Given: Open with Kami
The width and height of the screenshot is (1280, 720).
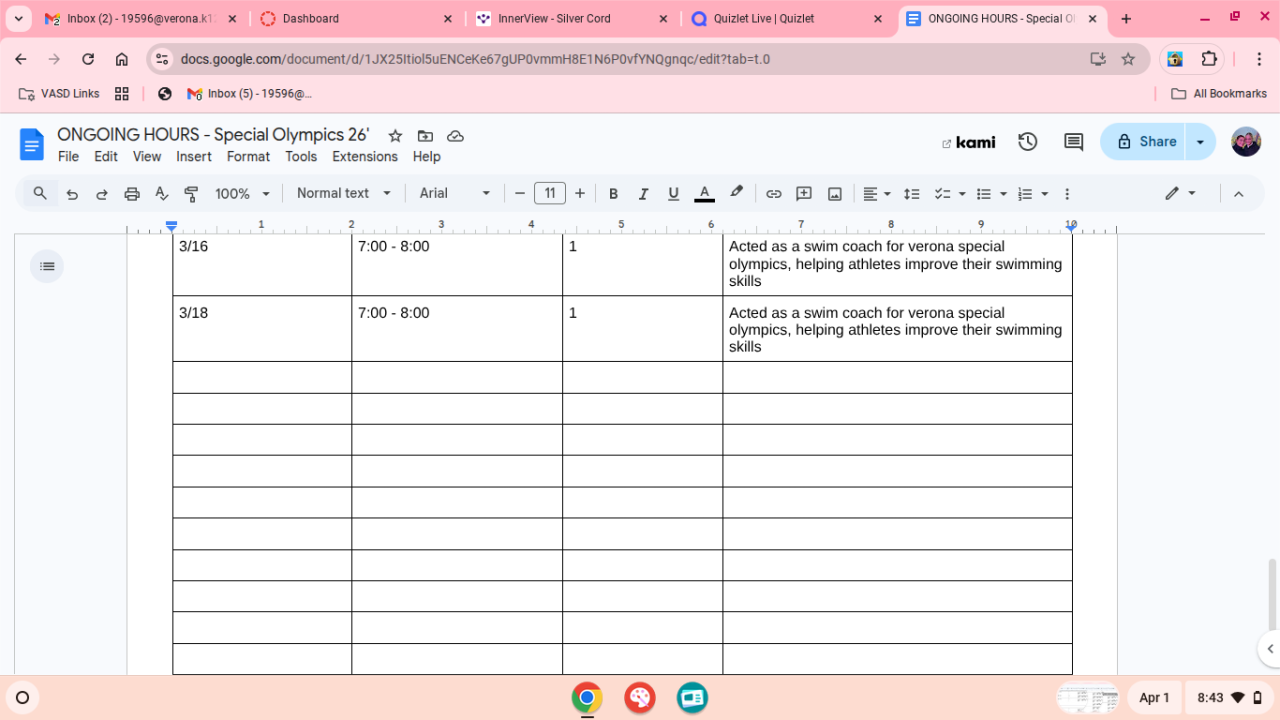Looking at the screenshot, I should [969, 142].
